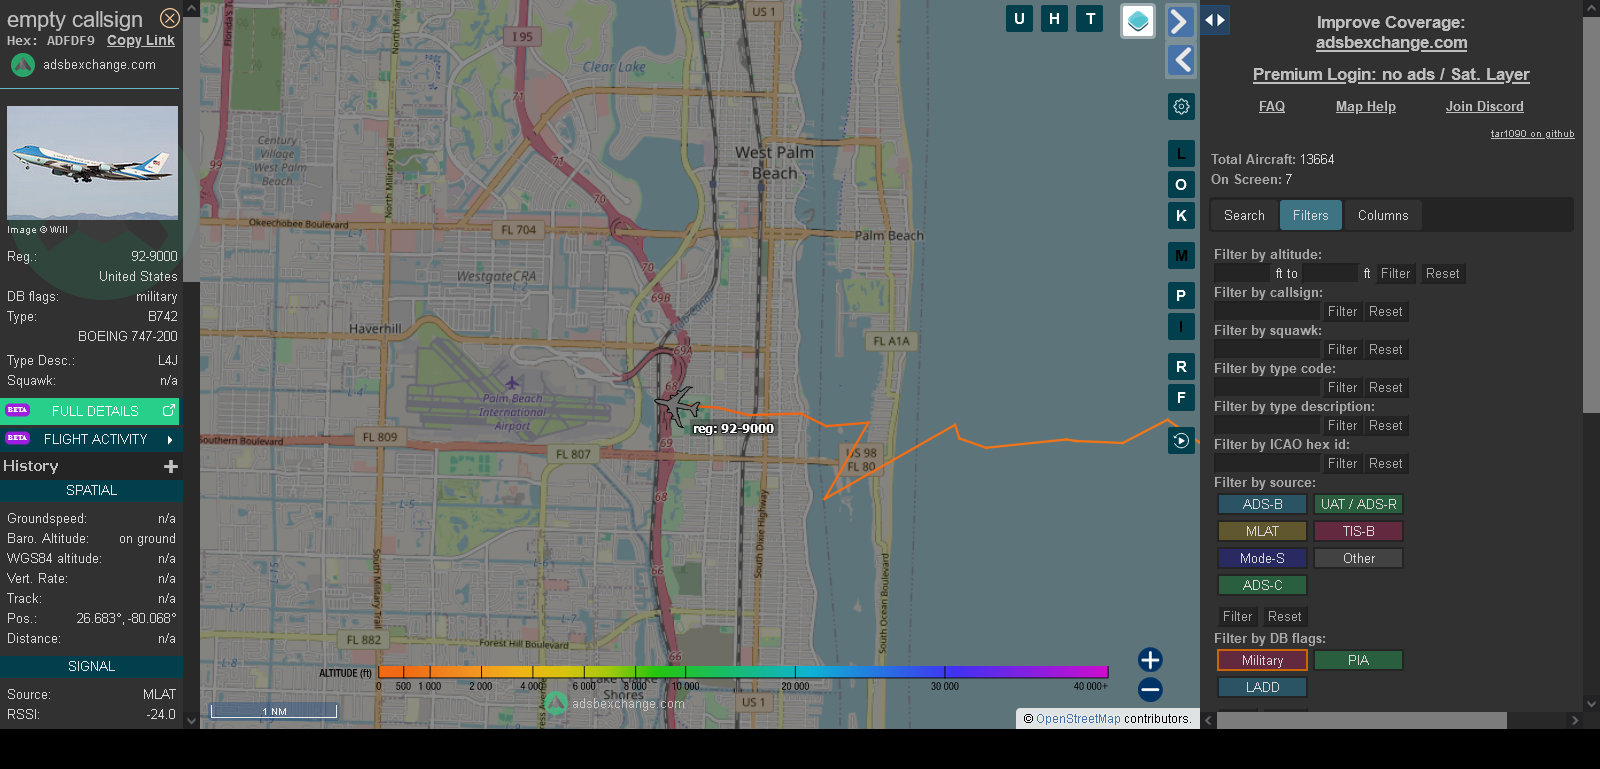The image size is (1600, 769).
Task: Open tar1090 on github link
Action: click(x=1532, y=133)
